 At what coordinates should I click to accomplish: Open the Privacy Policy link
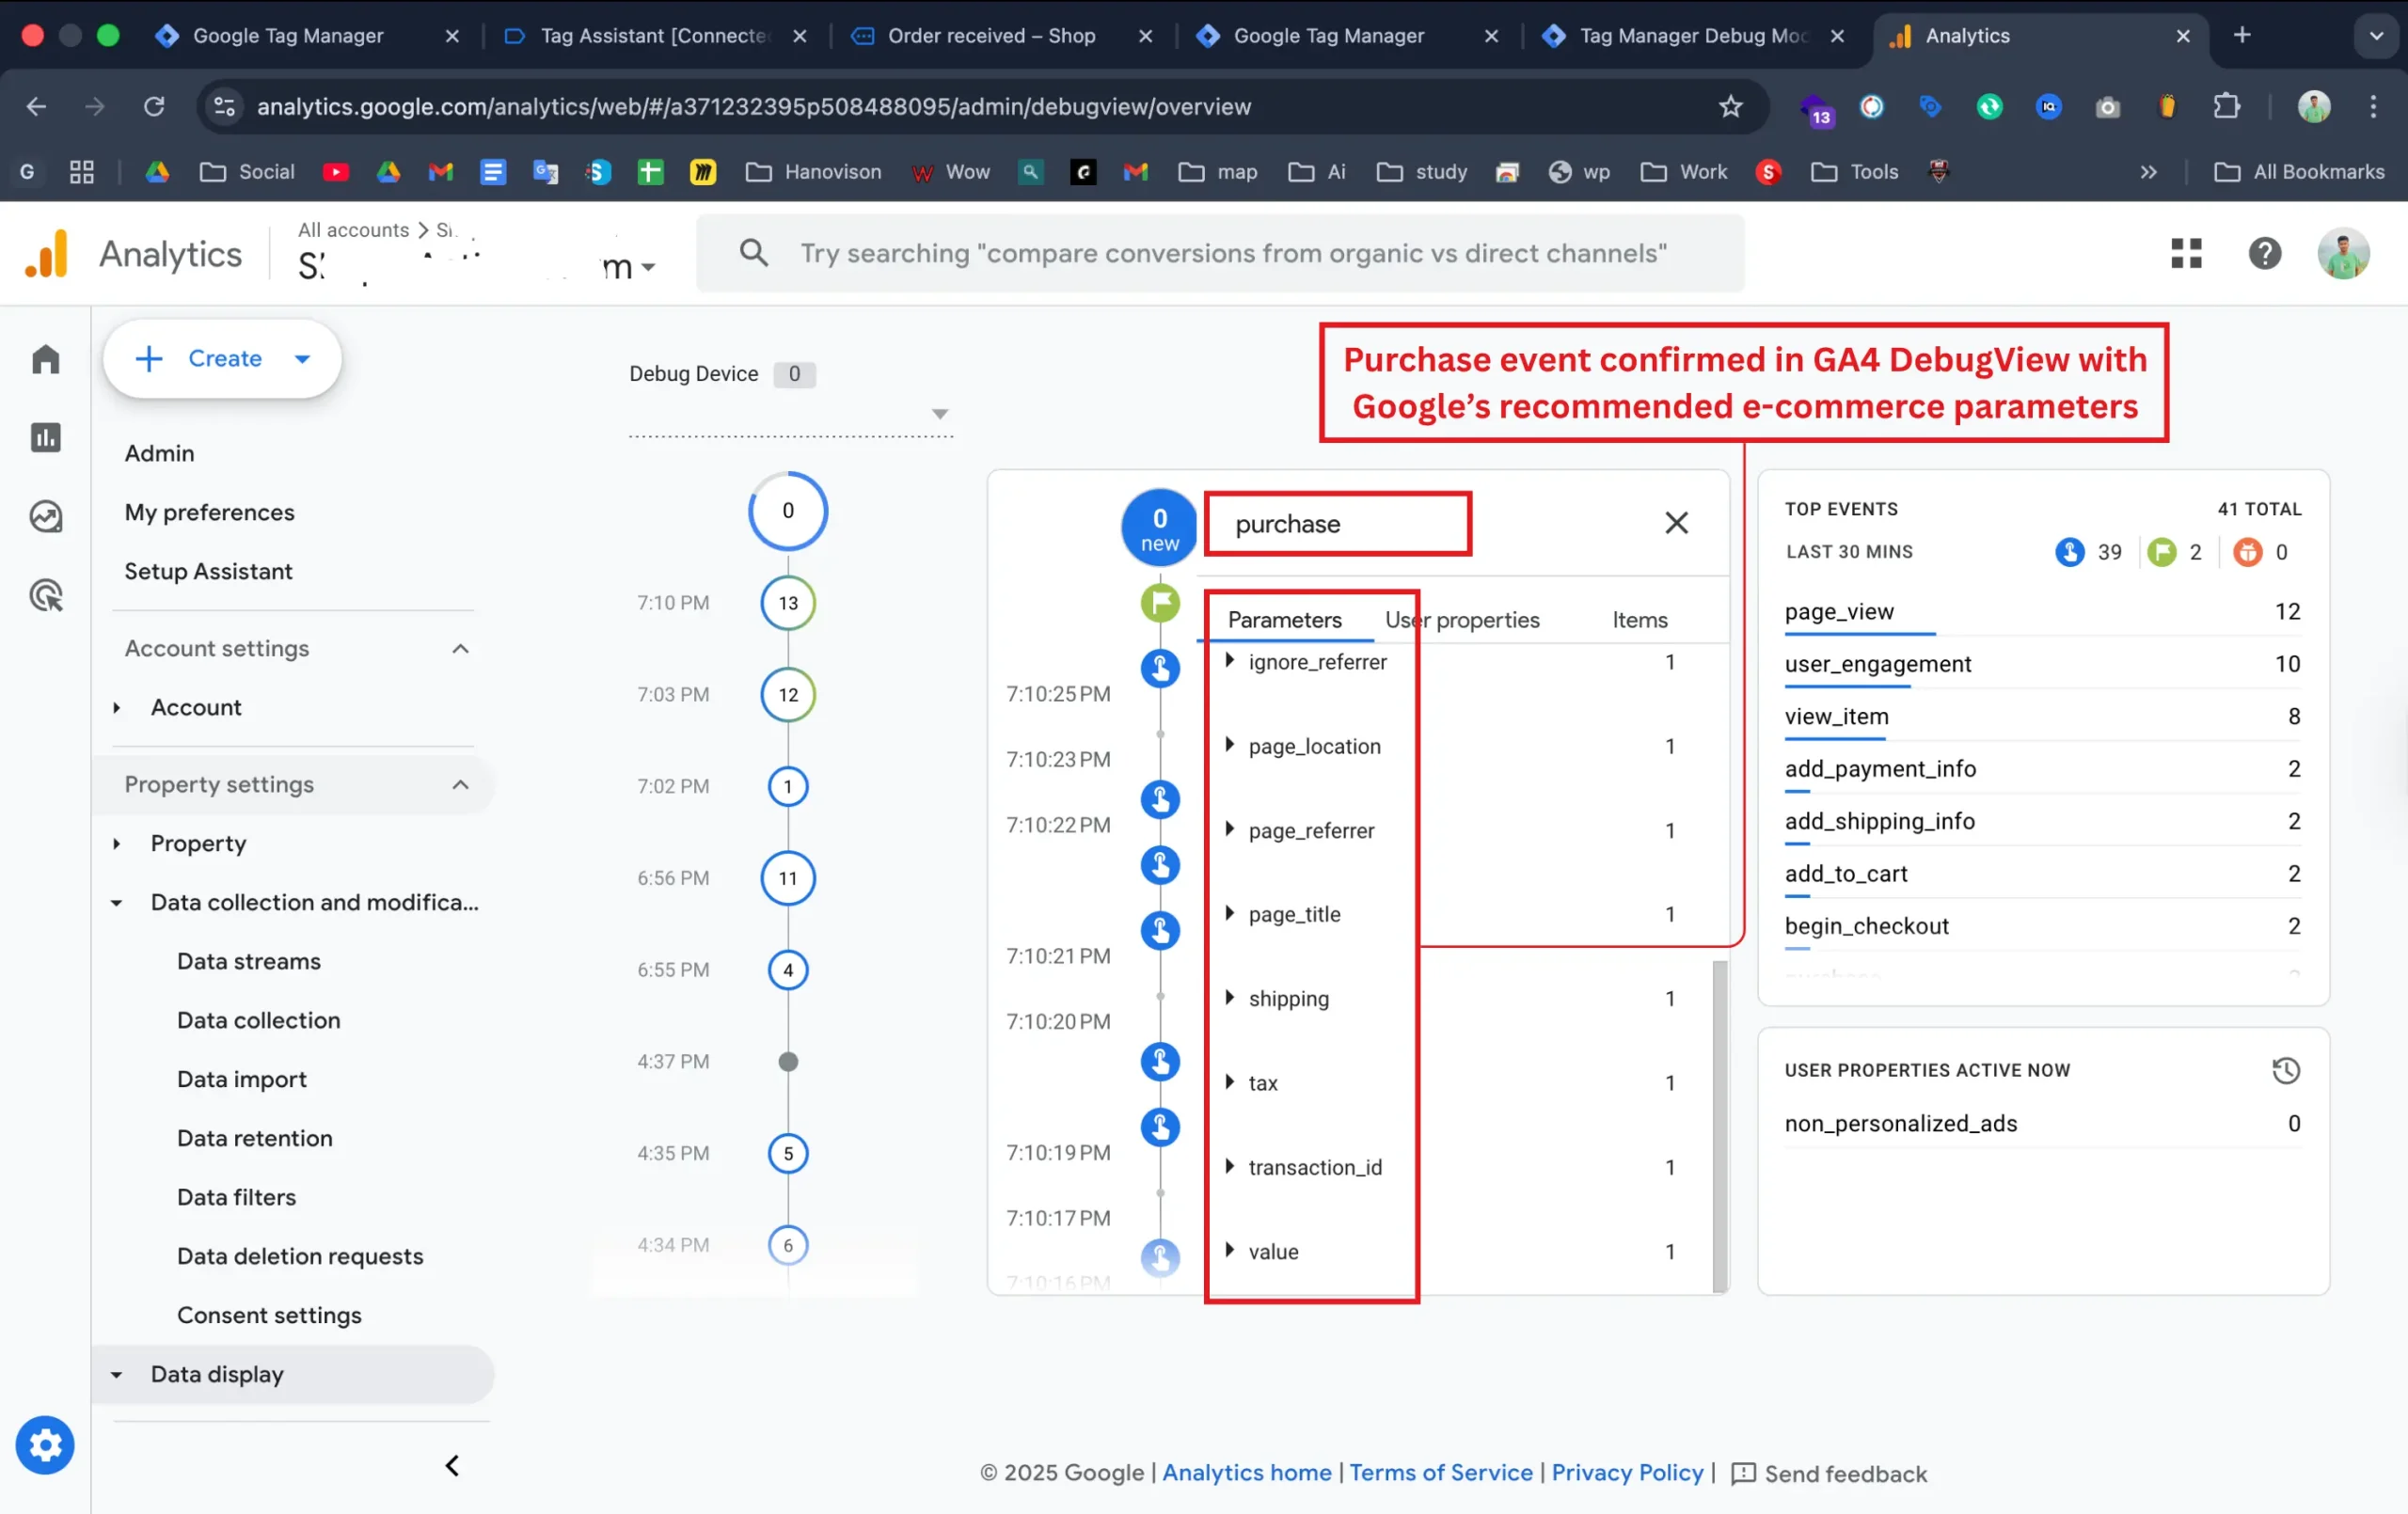click(x=1626, y=1472)
